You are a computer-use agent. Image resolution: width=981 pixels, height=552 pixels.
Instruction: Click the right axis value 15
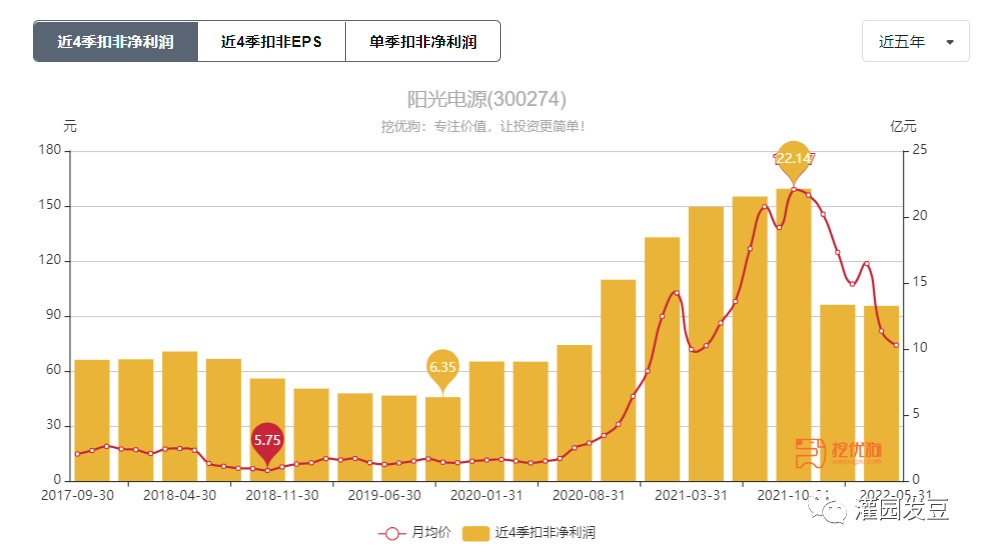pyautogui.click(x=920, y=282)
